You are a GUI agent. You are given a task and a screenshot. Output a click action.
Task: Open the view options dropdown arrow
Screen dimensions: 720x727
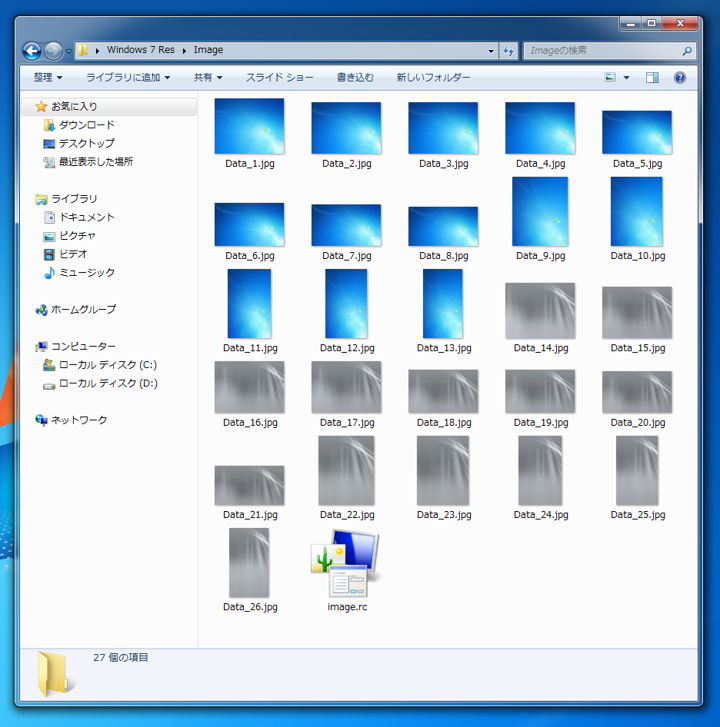coord(626,77)
